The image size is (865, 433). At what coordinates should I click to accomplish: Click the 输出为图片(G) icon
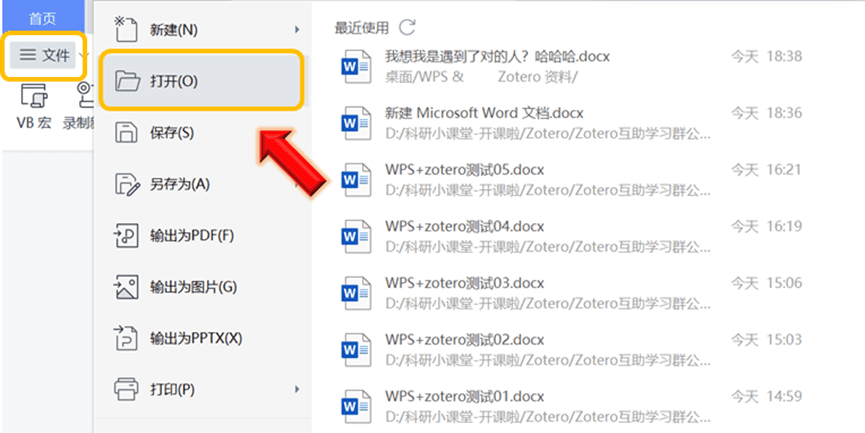coord(126,287)
